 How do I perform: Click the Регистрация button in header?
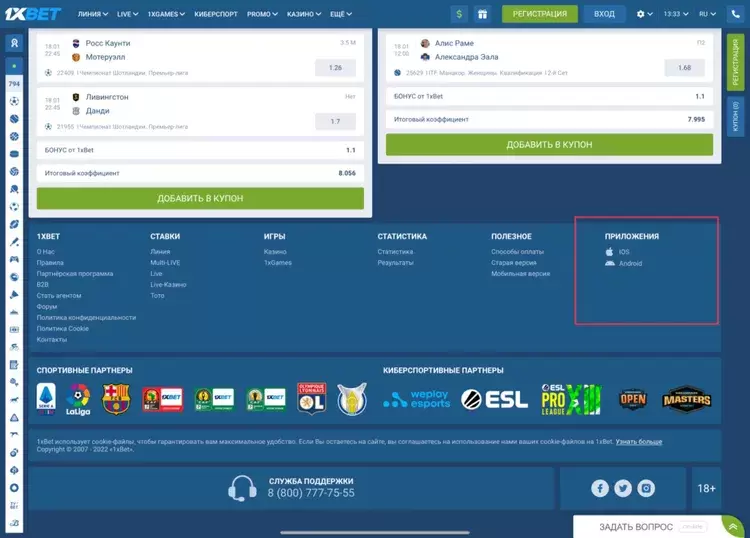coord(540,14)
